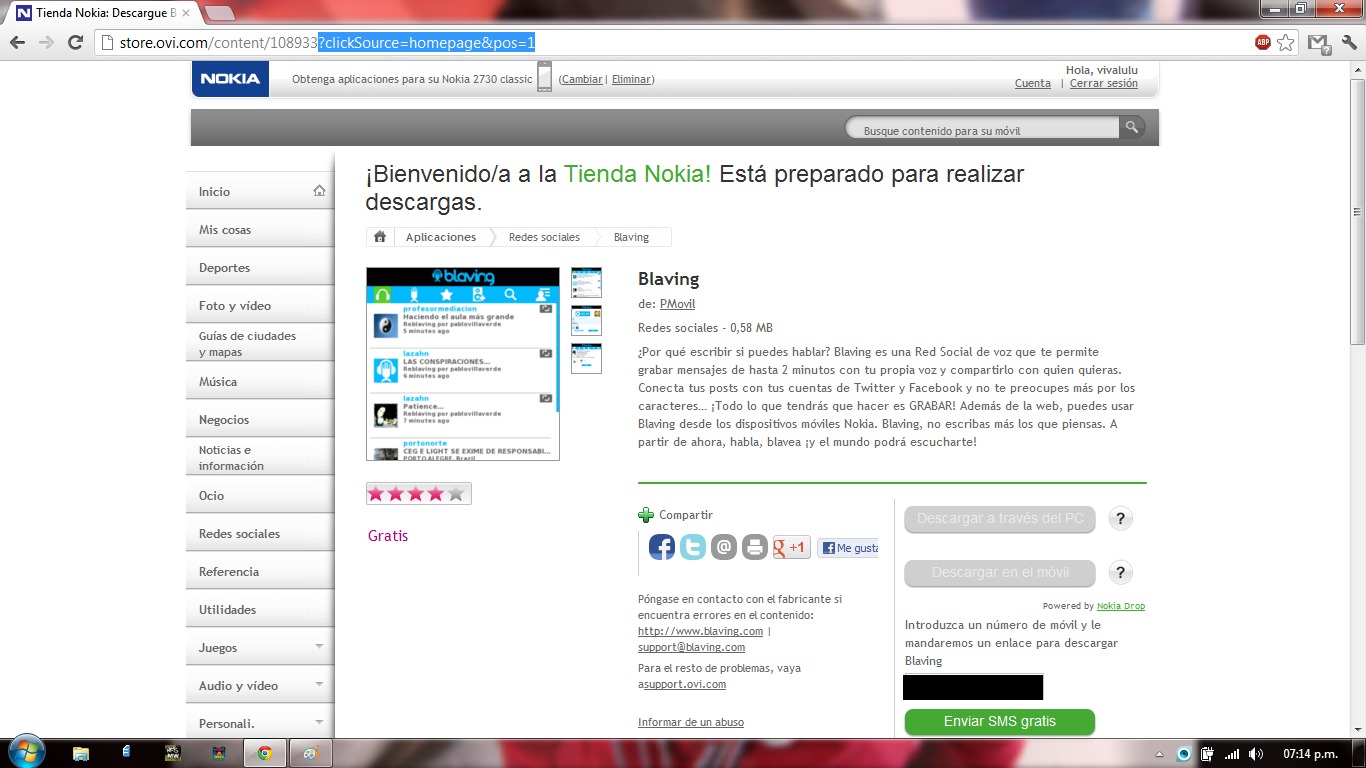Click the Google +1 button
Image resolution: width=1366 pixels, height=768 pixels.
[x=791, y=547]
